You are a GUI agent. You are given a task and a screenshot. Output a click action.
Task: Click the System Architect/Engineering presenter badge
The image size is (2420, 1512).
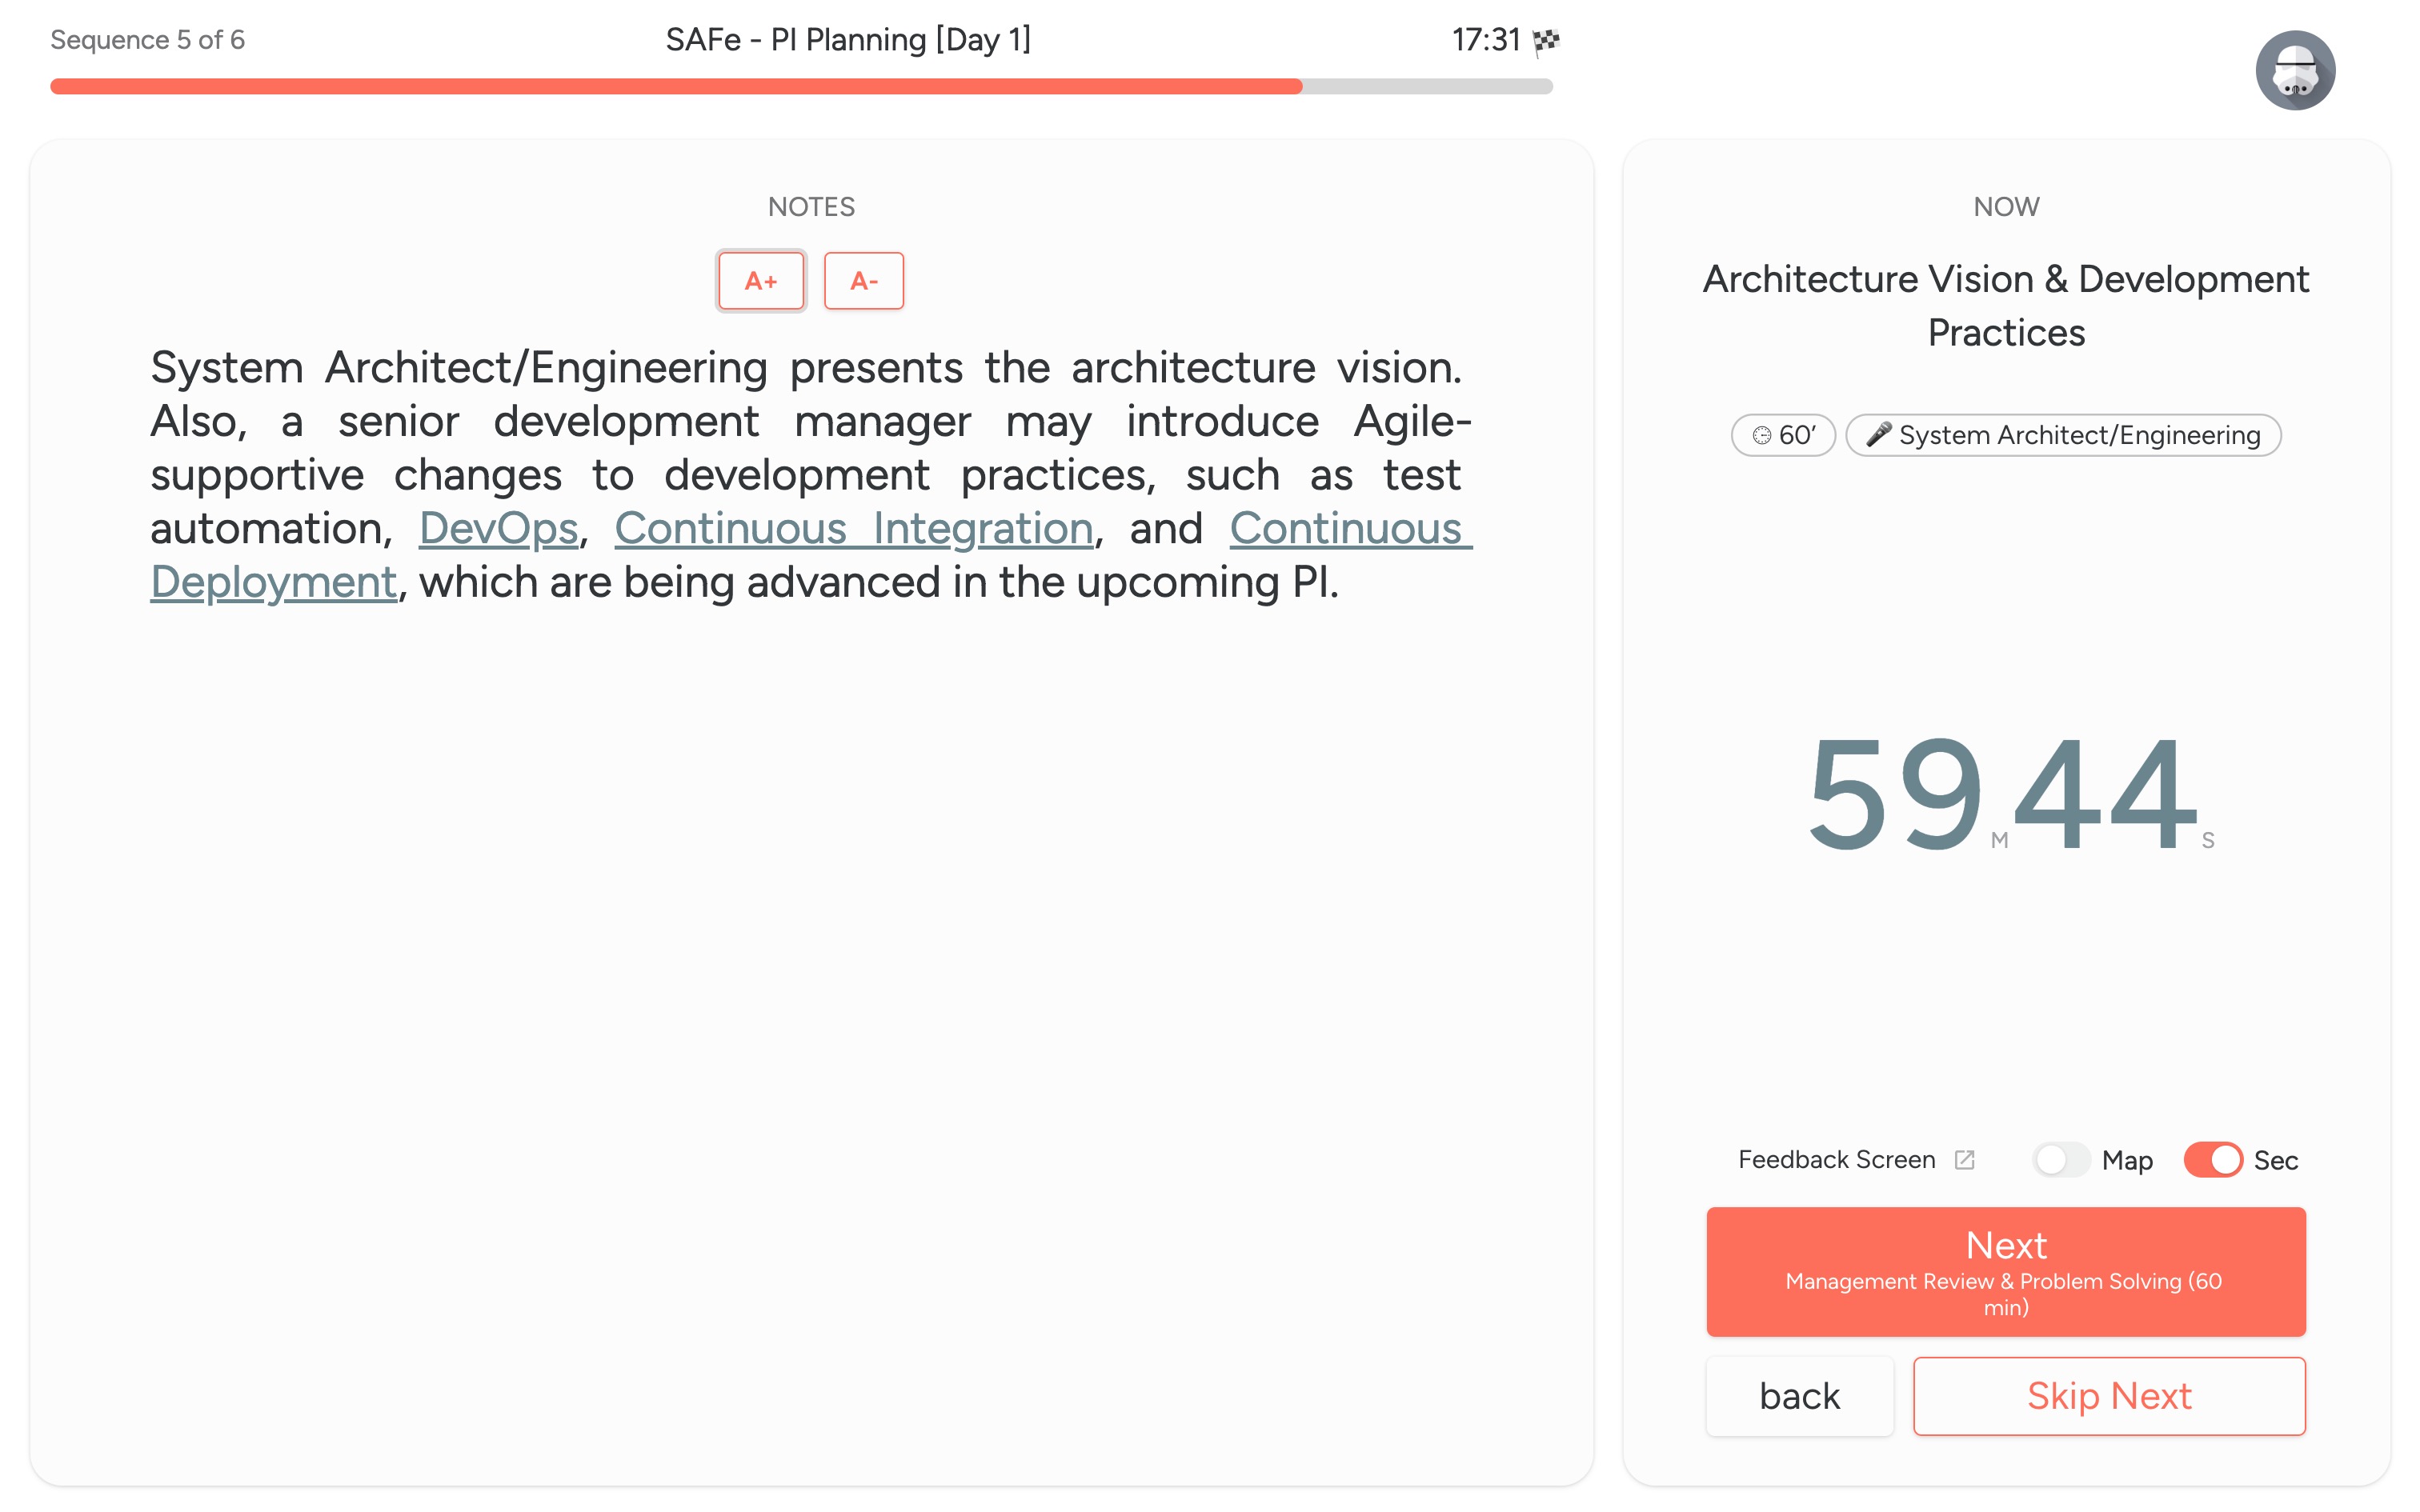pos(2063,435)
